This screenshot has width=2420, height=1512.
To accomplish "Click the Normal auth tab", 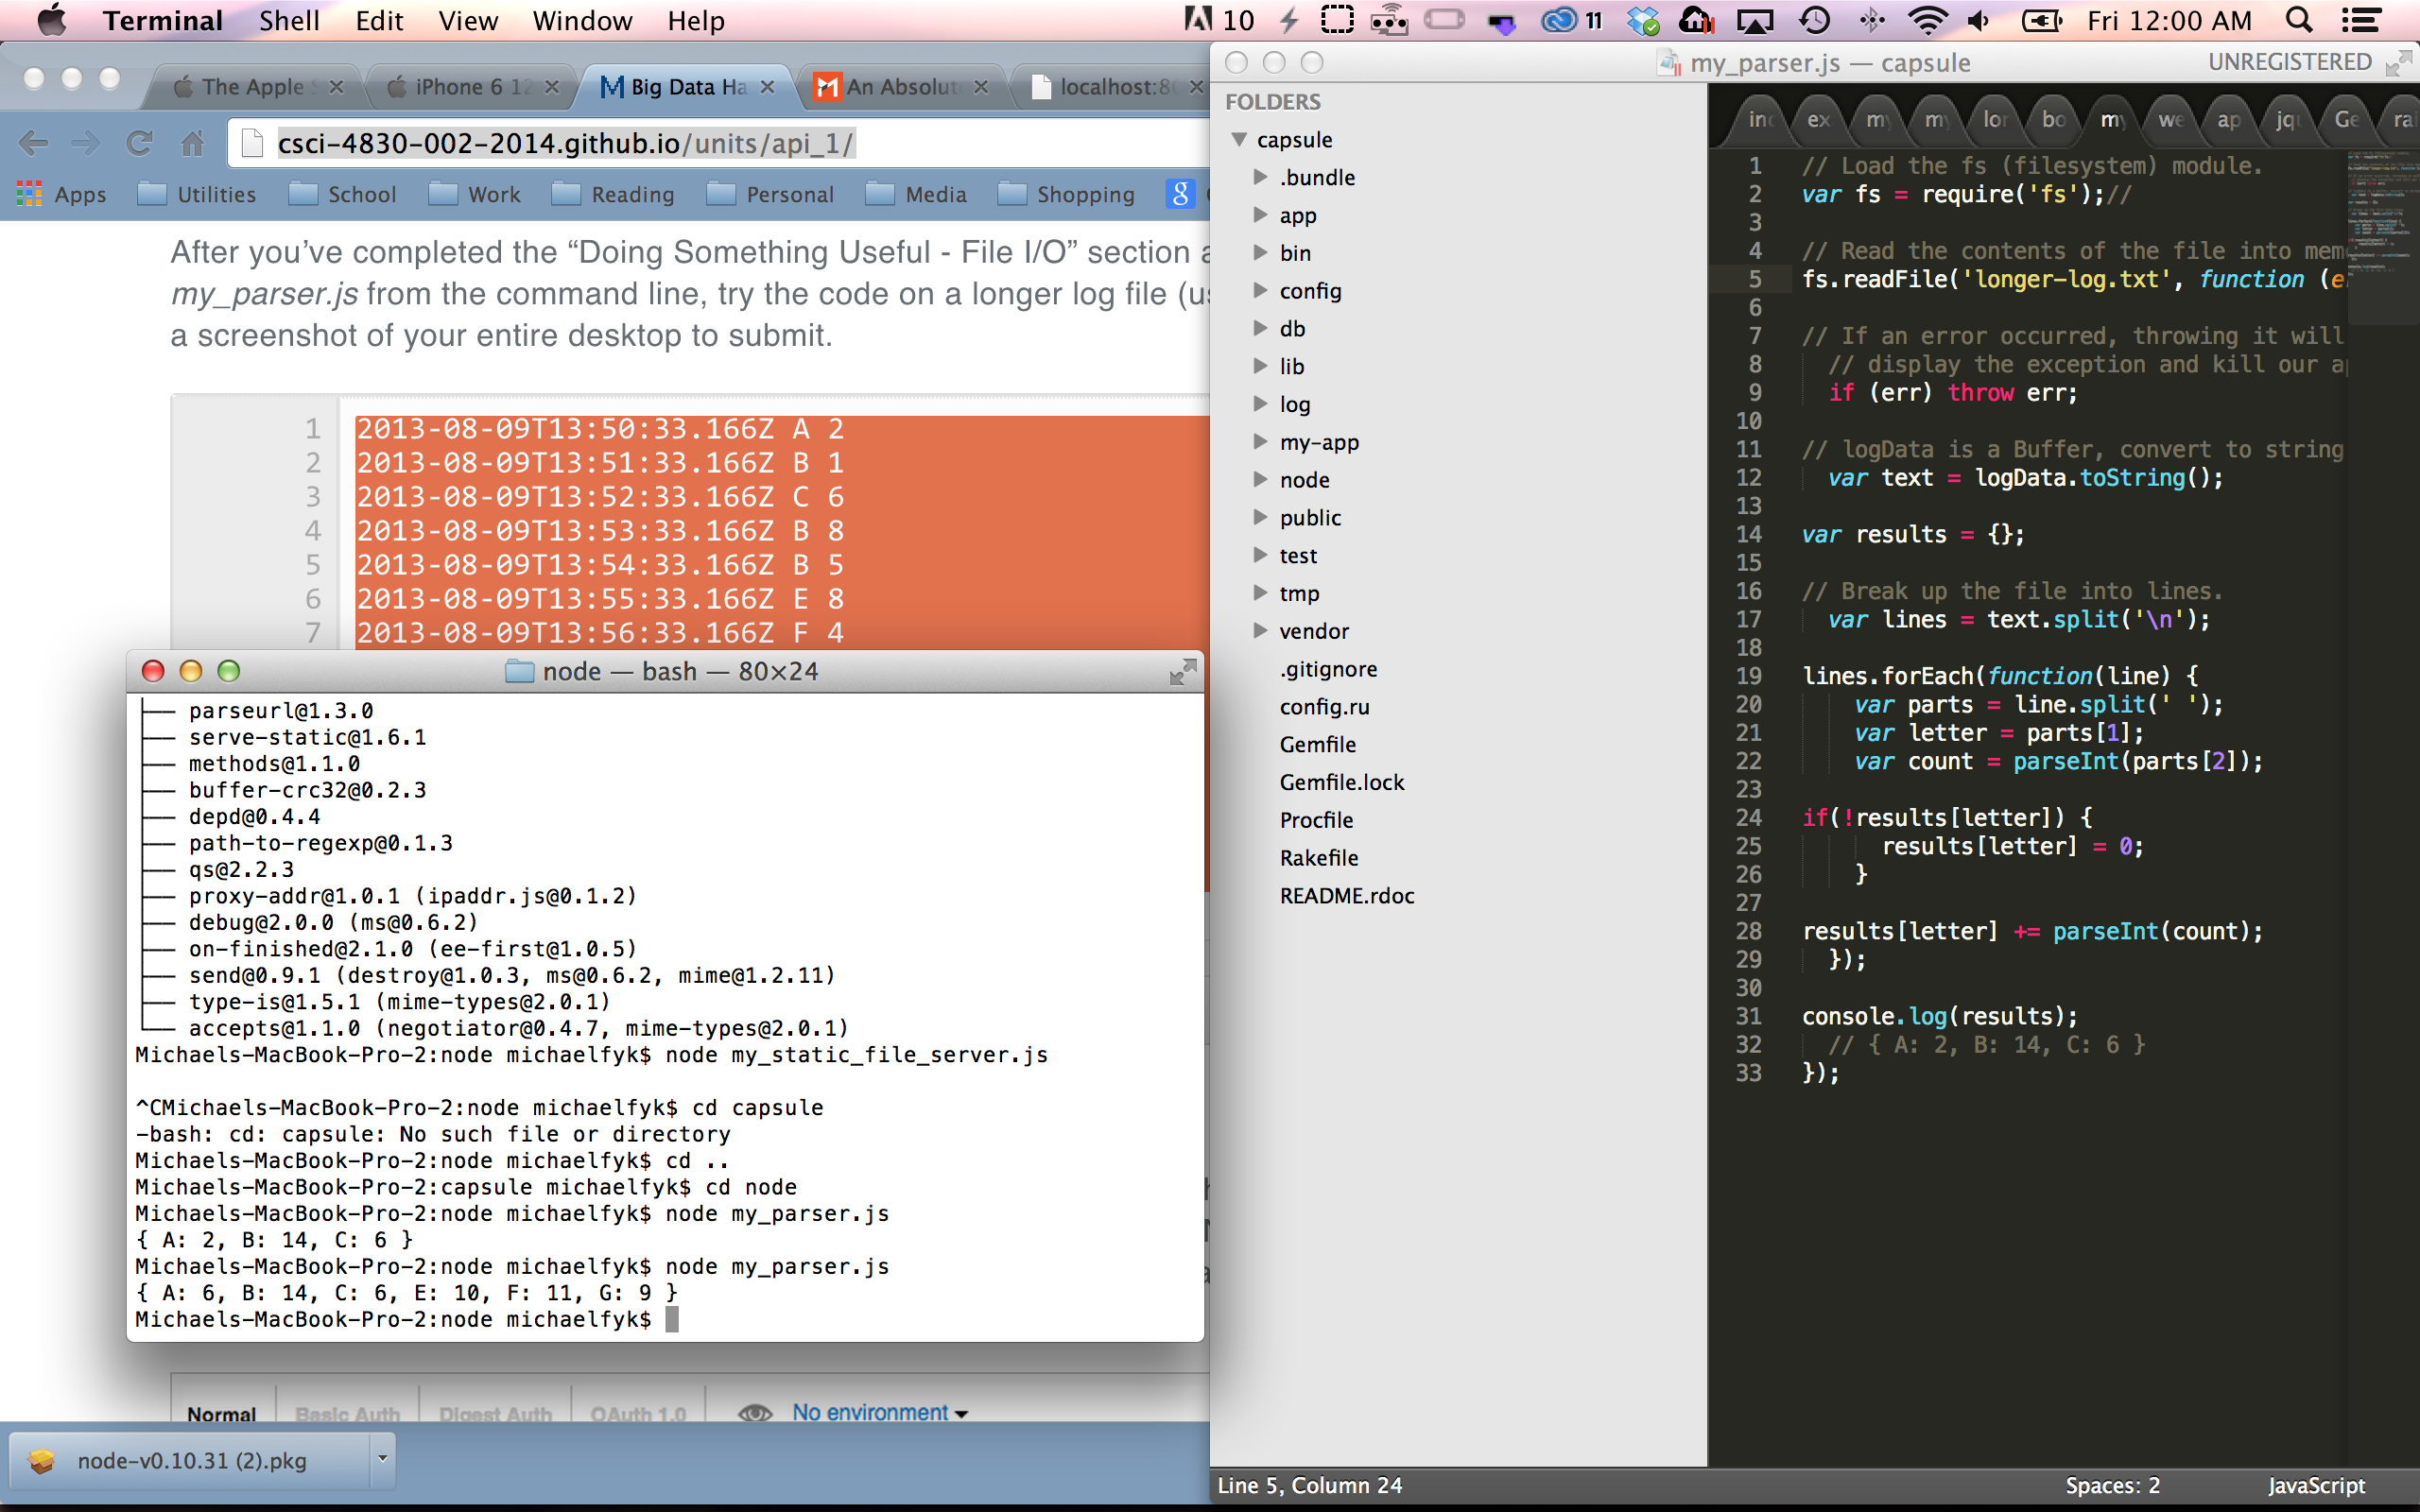I will [x=222, y=1412].
